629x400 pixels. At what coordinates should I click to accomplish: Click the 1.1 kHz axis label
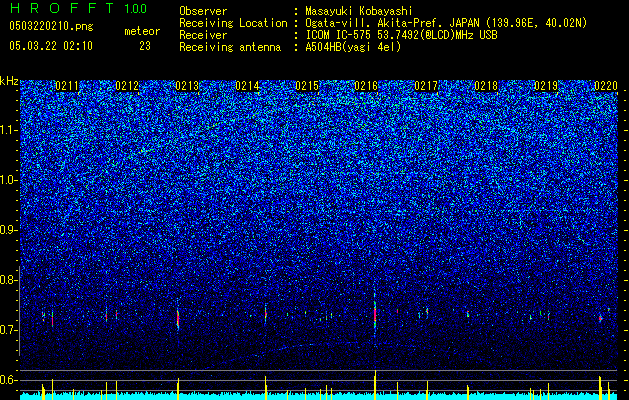coord(8,130)
